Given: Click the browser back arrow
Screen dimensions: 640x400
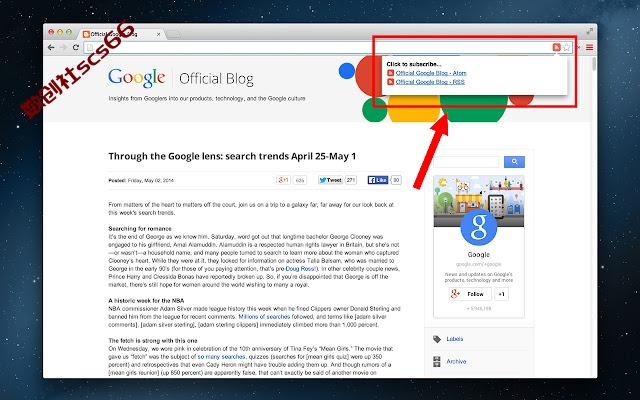Looking at the screenshot, I should coord(51,47).
